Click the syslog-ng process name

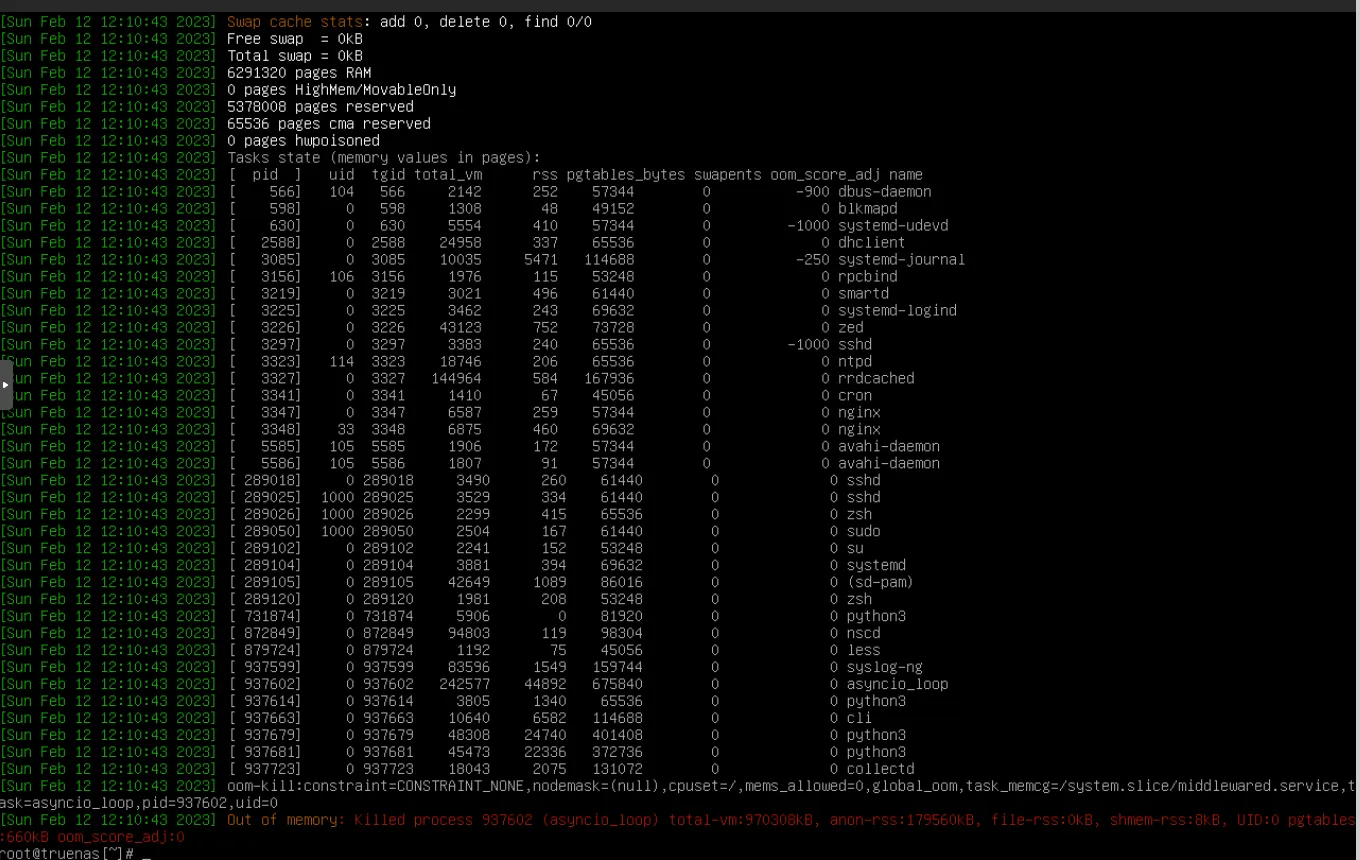click(x=884, y=667)
